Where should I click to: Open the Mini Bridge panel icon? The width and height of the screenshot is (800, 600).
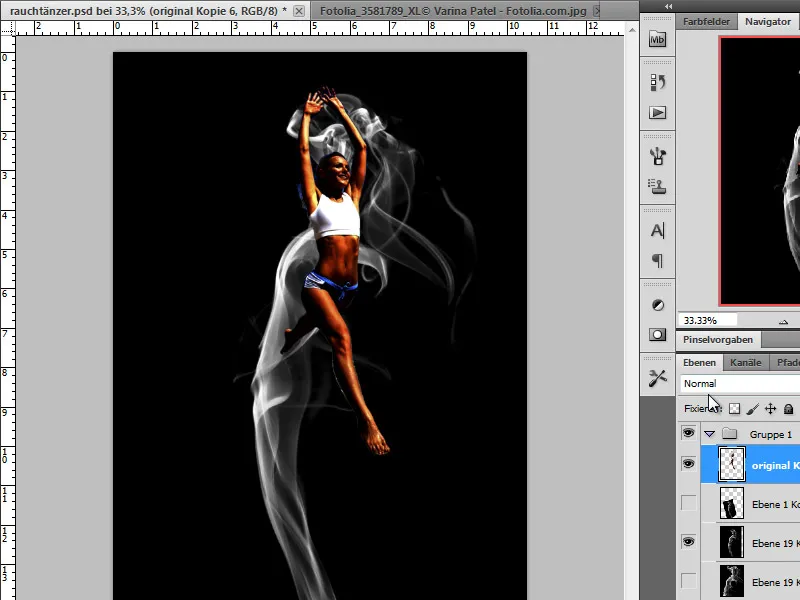pyautogui.click(x=657, y=39)
